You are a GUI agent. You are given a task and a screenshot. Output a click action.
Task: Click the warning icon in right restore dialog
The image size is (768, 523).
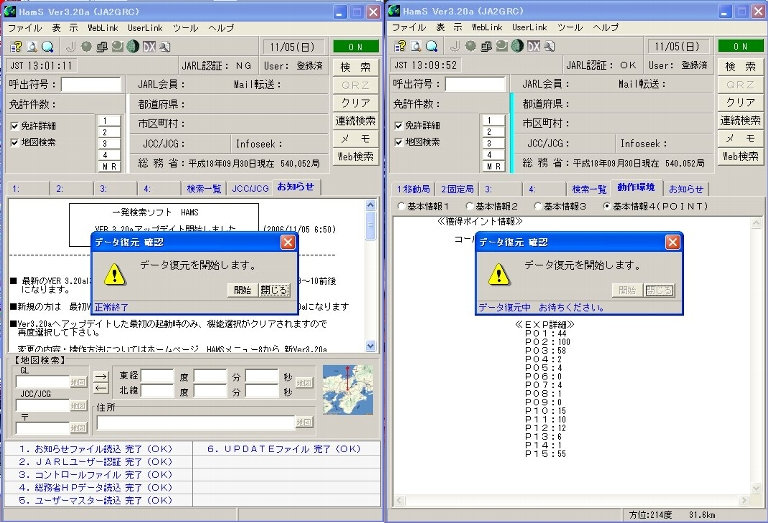(499, 274)
